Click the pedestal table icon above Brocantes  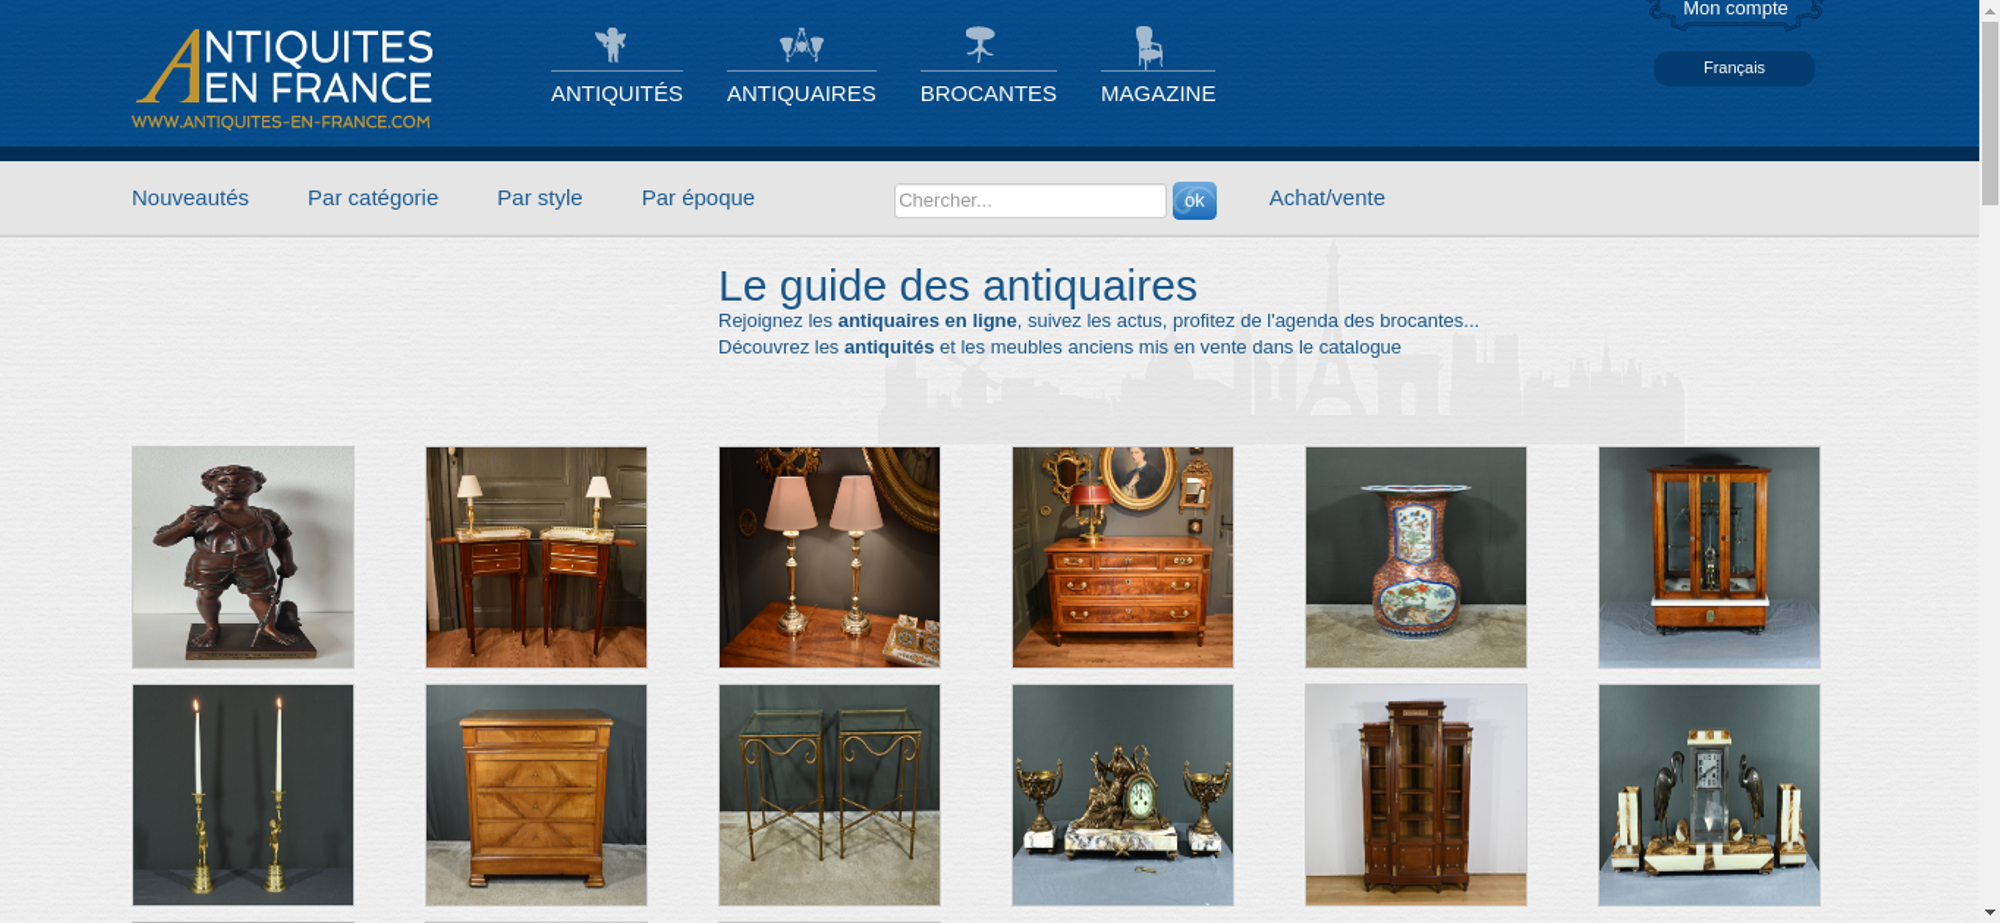tap(980, 45)
